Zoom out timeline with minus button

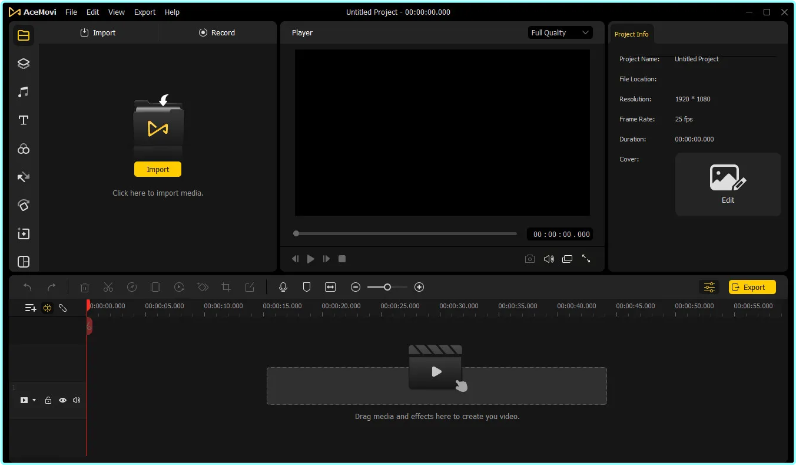pos(355,287)
